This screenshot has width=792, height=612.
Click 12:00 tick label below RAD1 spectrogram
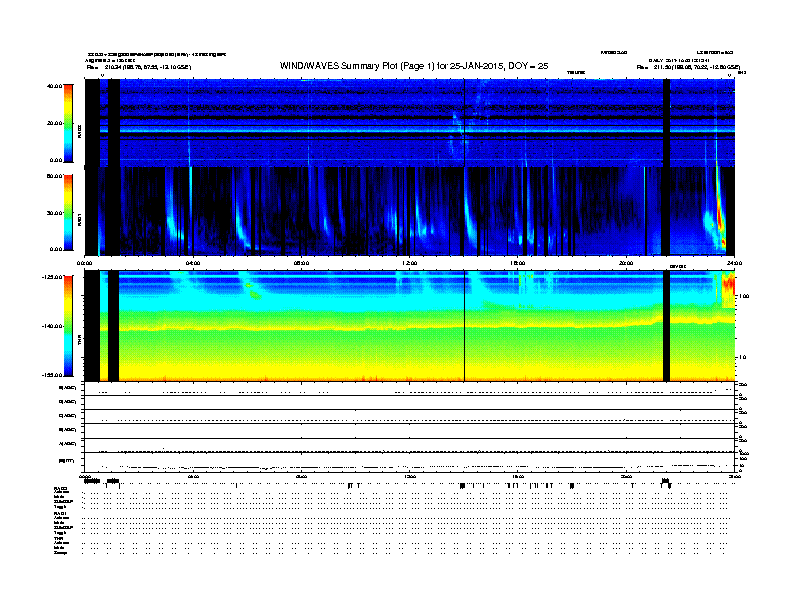(410, 263)
